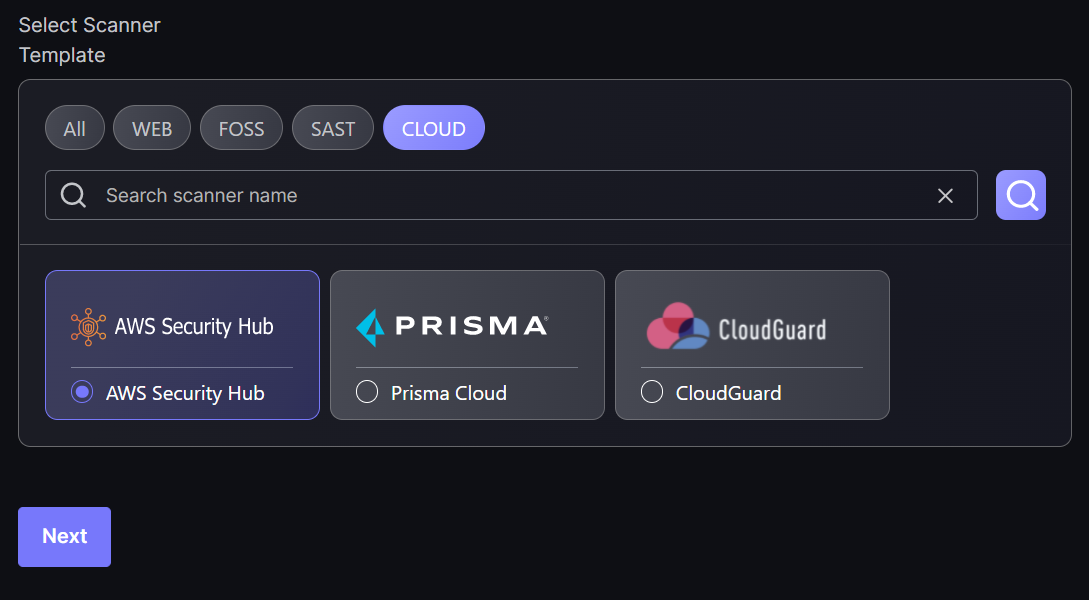Select the Prisma Cloud radio button
Viewport: 1089px width, 600px height.
click(367, 392)
